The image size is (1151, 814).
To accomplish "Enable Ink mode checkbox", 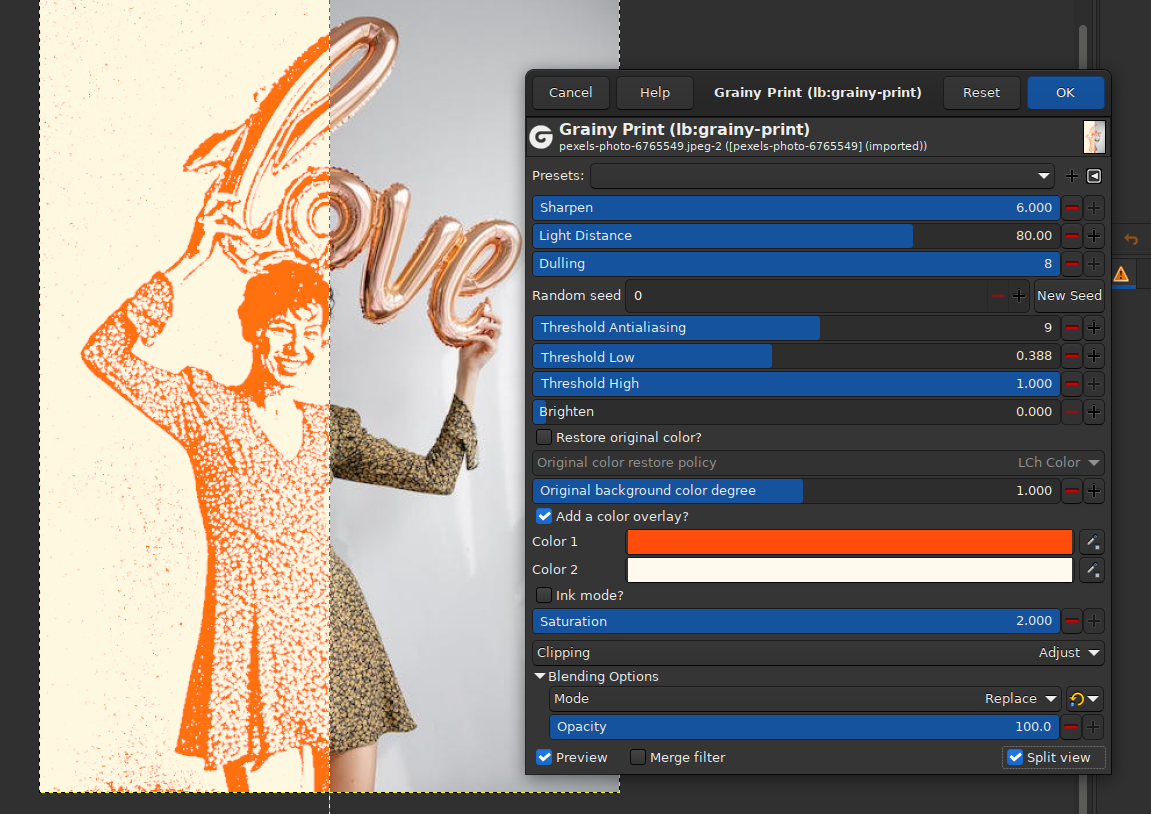I will (x=544, y=595).
